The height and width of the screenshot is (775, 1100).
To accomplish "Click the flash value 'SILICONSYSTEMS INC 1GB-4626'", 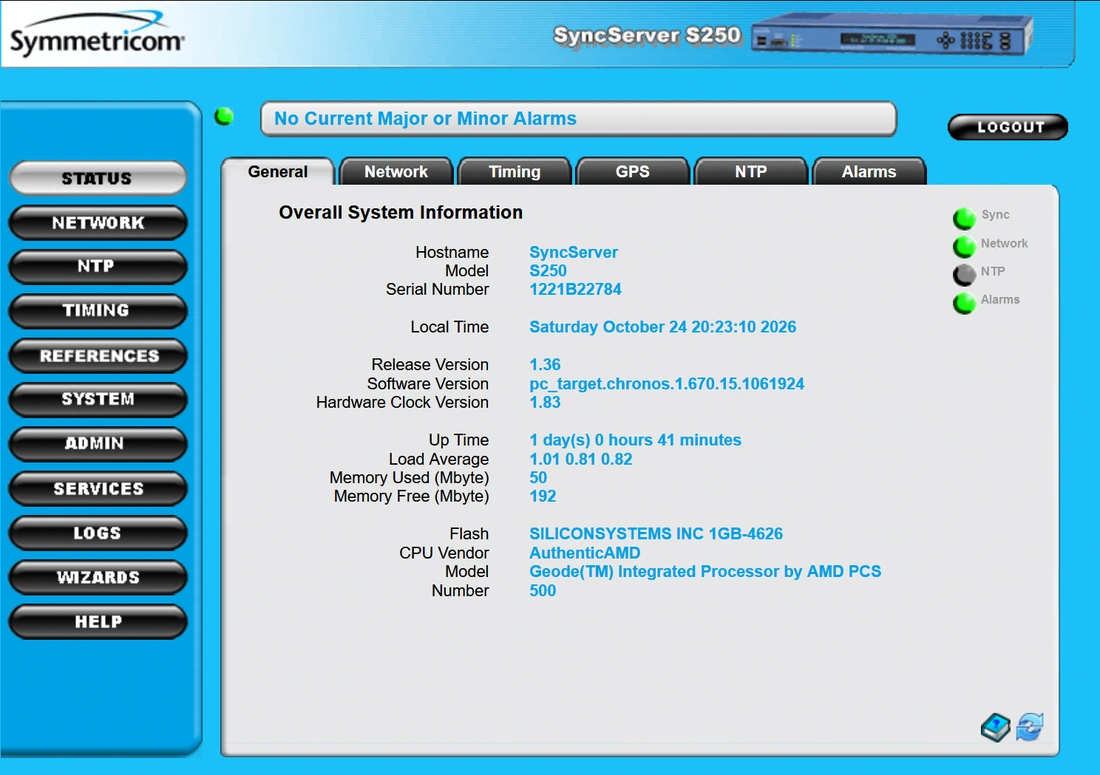I will point(656,534).
